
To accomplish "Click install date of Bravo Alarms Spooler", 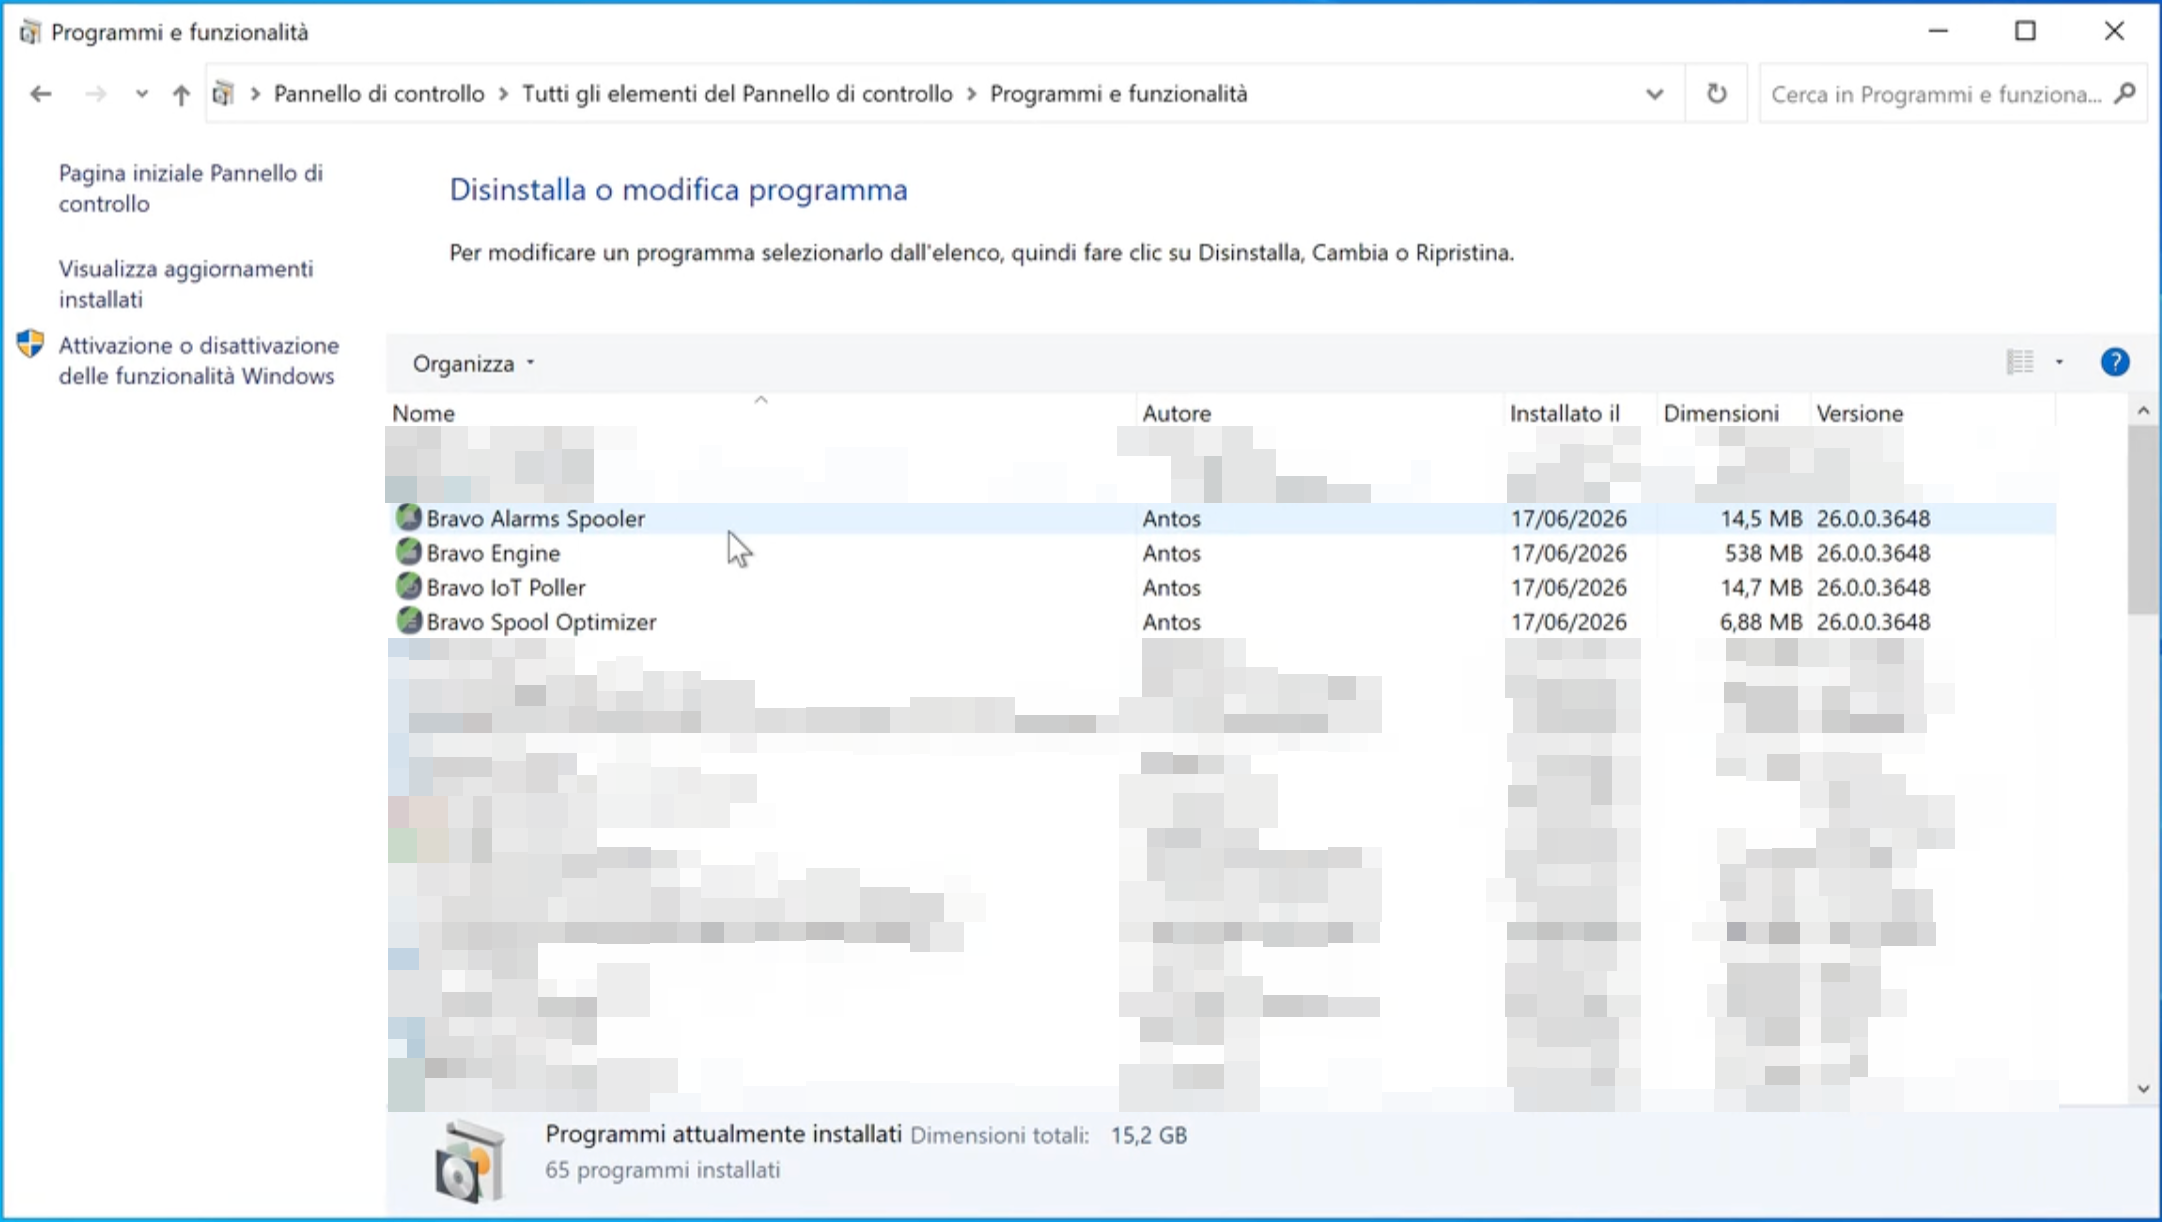I will click(x=1568, y=518).
